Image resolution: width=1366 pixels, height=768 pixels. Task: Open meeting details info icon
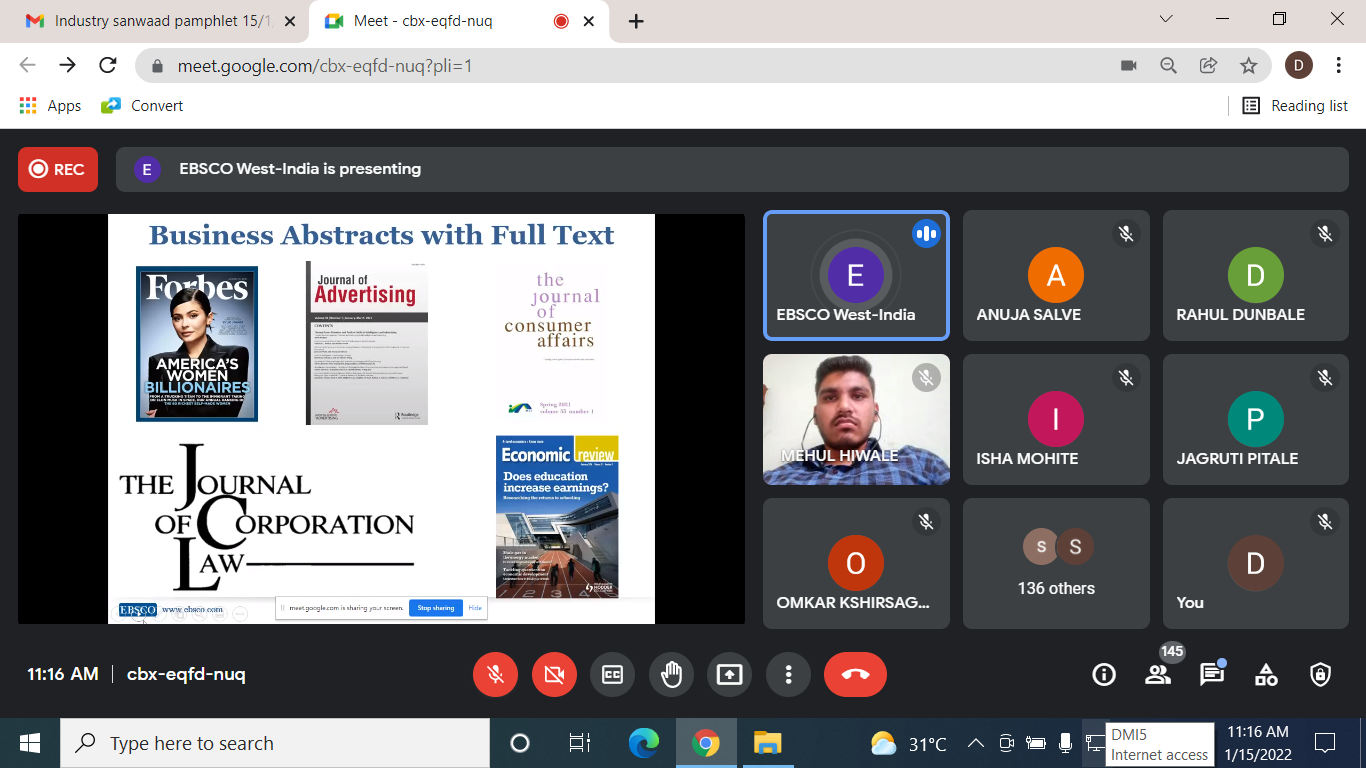pos(1104,675)
